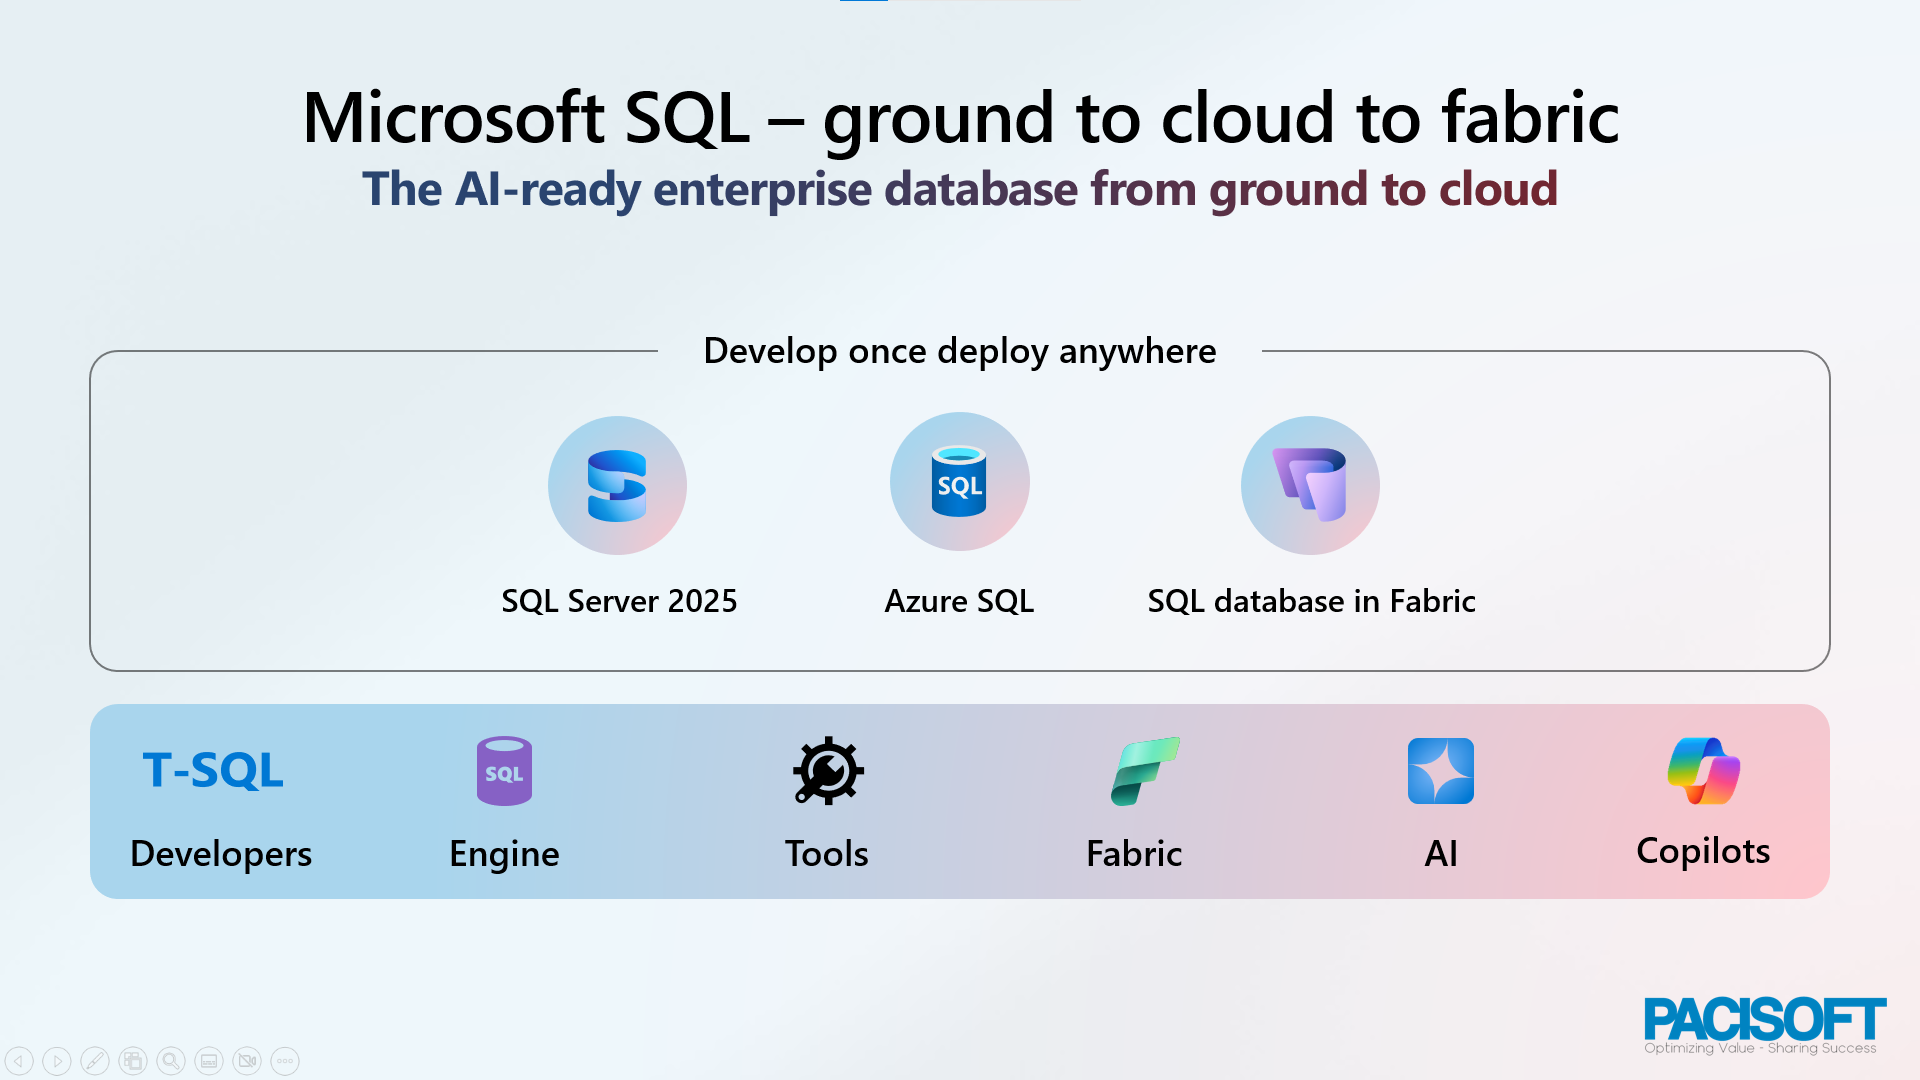Click 'Develop once deploy anywhere' heading

pos(960,351)
